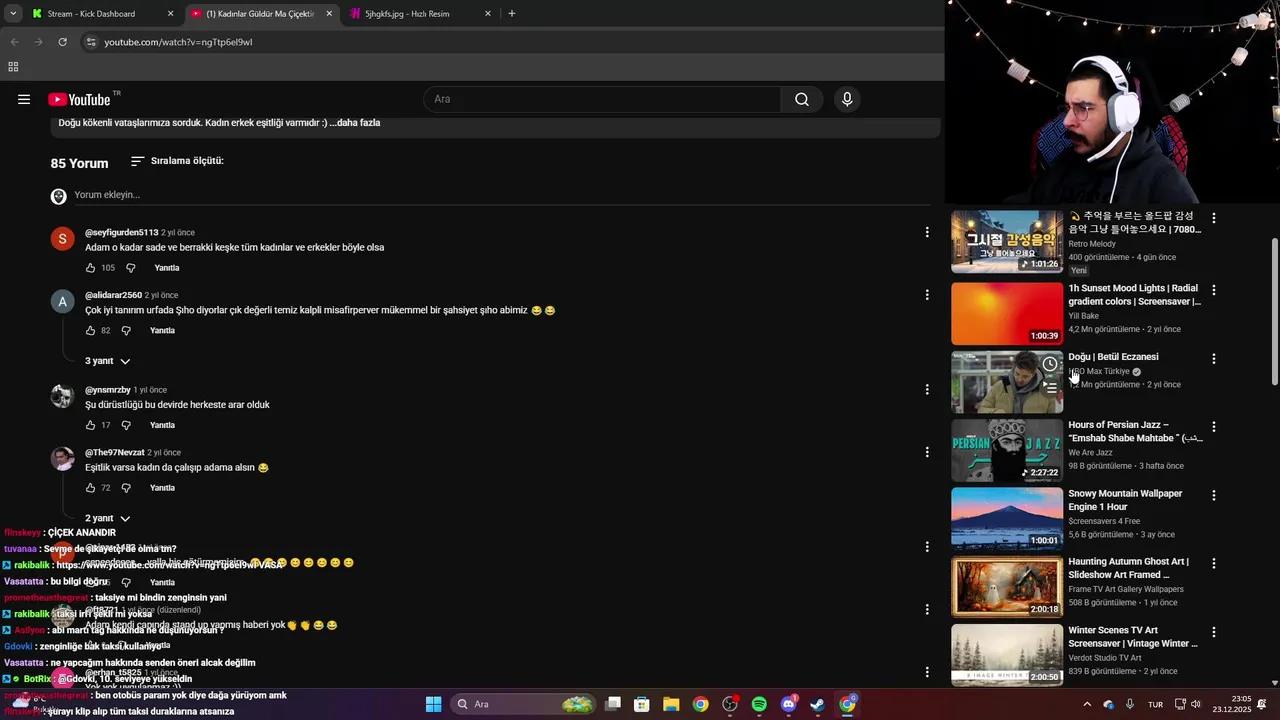Open options for 'Hours of Persian Jazz' video
This screenshot has height=720, width=1280.
point(1214,427)
